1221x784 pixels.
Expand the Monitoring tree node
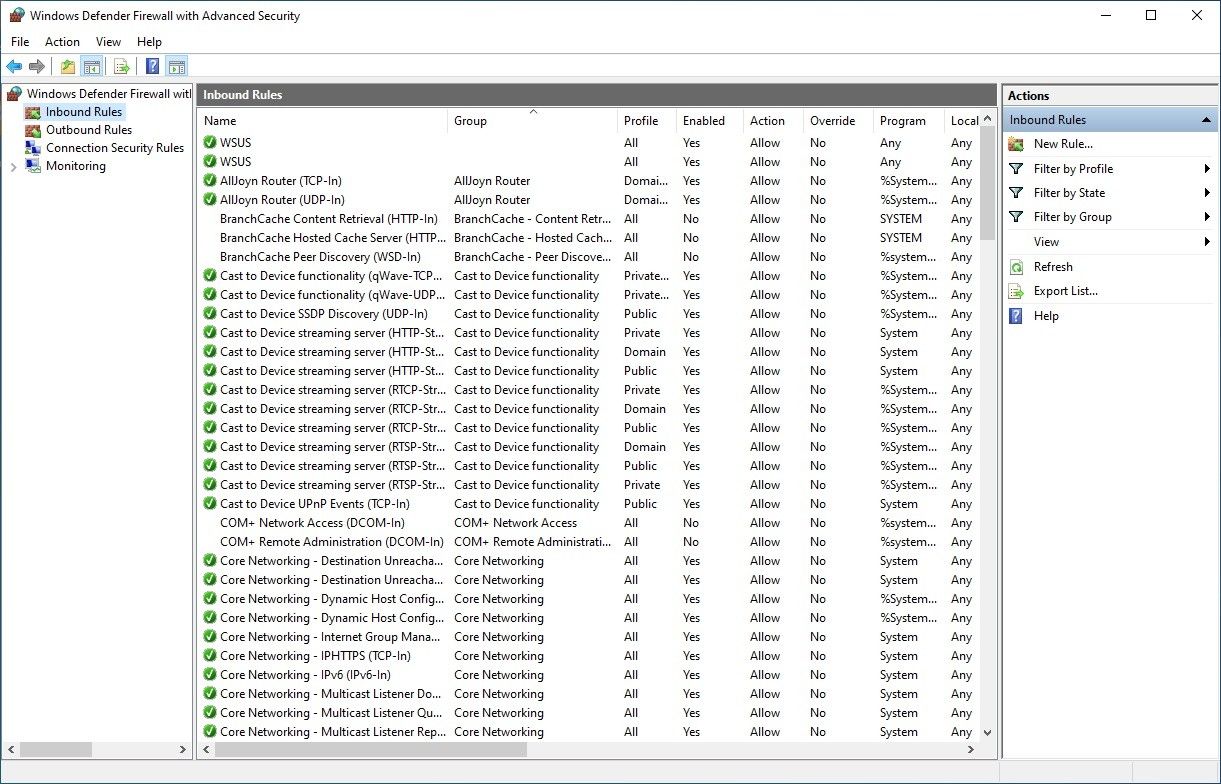click(13, 166)
